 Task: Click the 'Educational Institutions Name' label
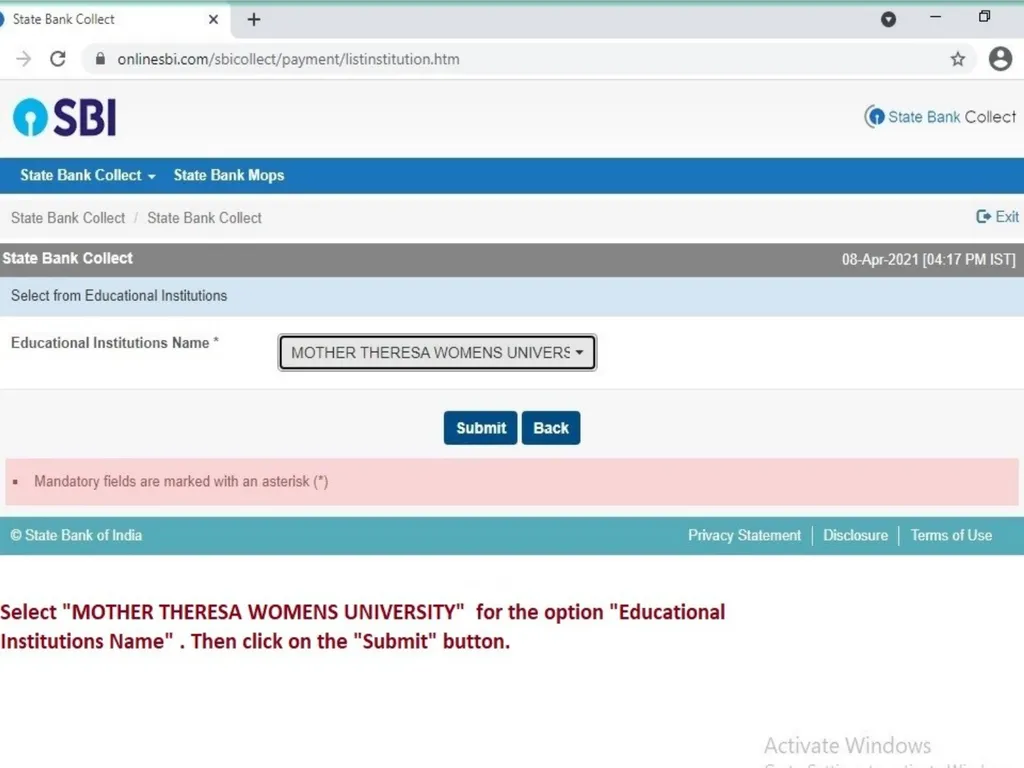tap(115, 343)
